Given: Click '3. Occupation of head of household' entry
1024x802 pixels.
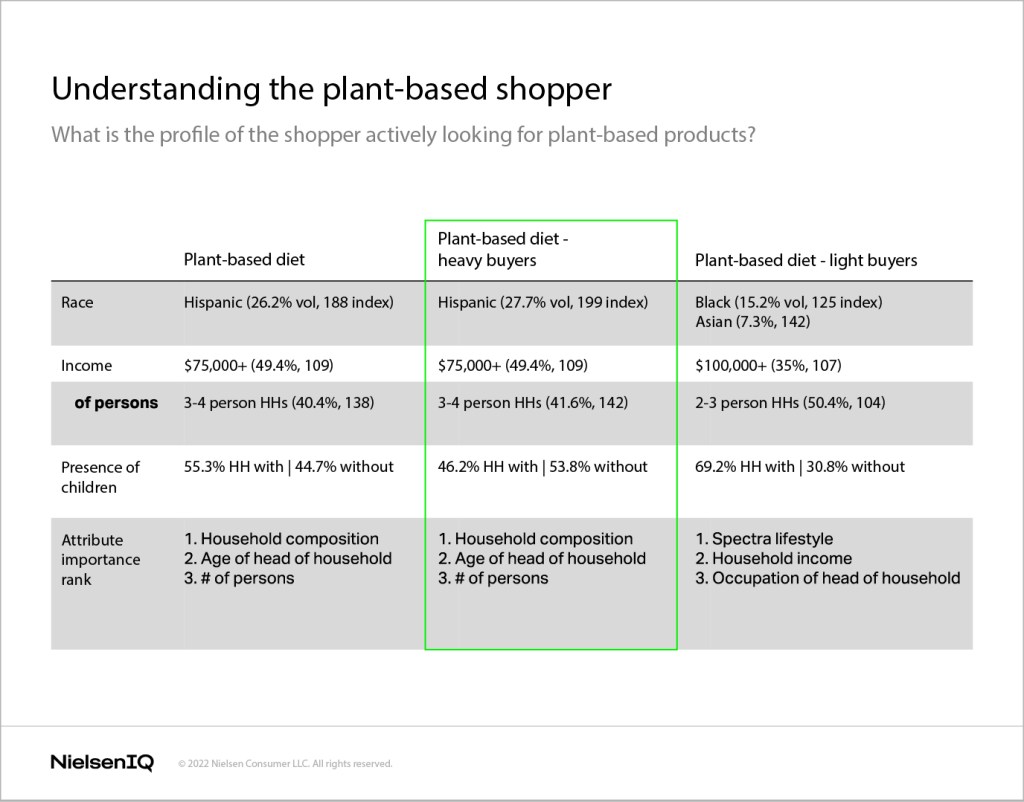Looking at the screenshot, I should pyautogui.click(x=827, y=578).
